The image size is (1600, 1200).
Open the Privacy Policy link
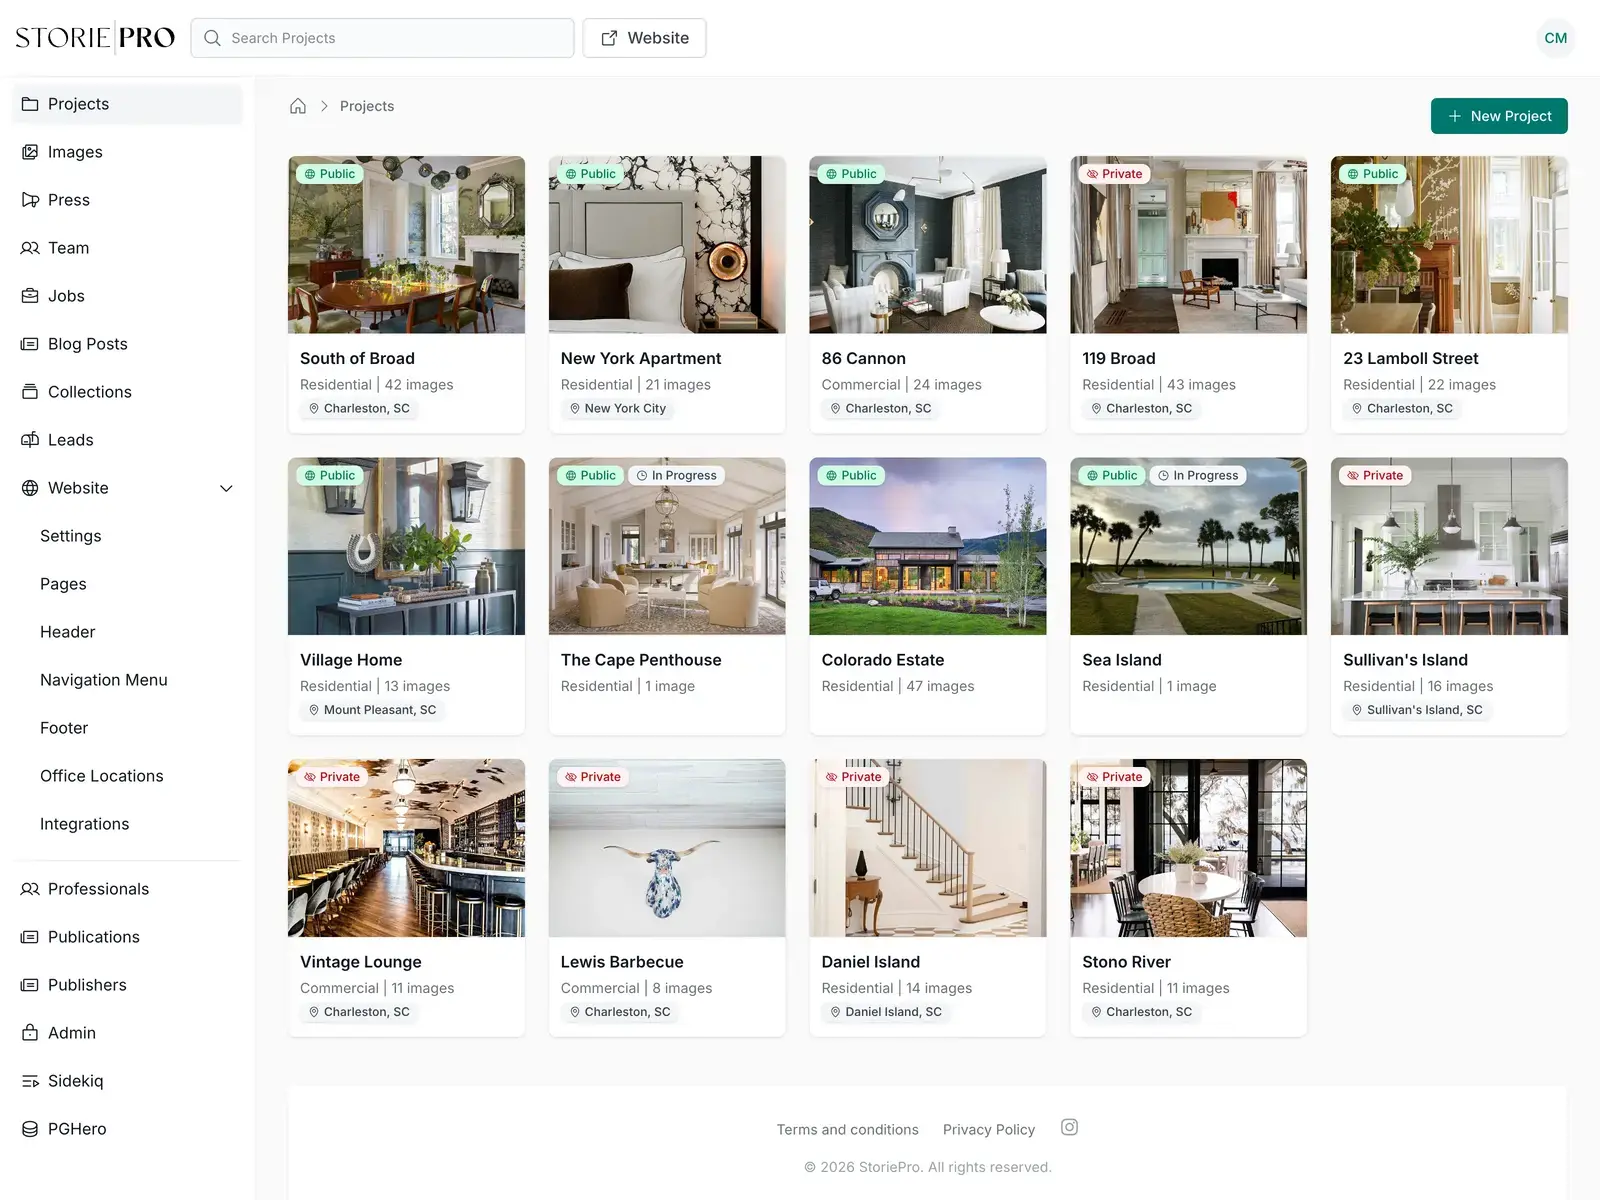(x=988, y=1129)
